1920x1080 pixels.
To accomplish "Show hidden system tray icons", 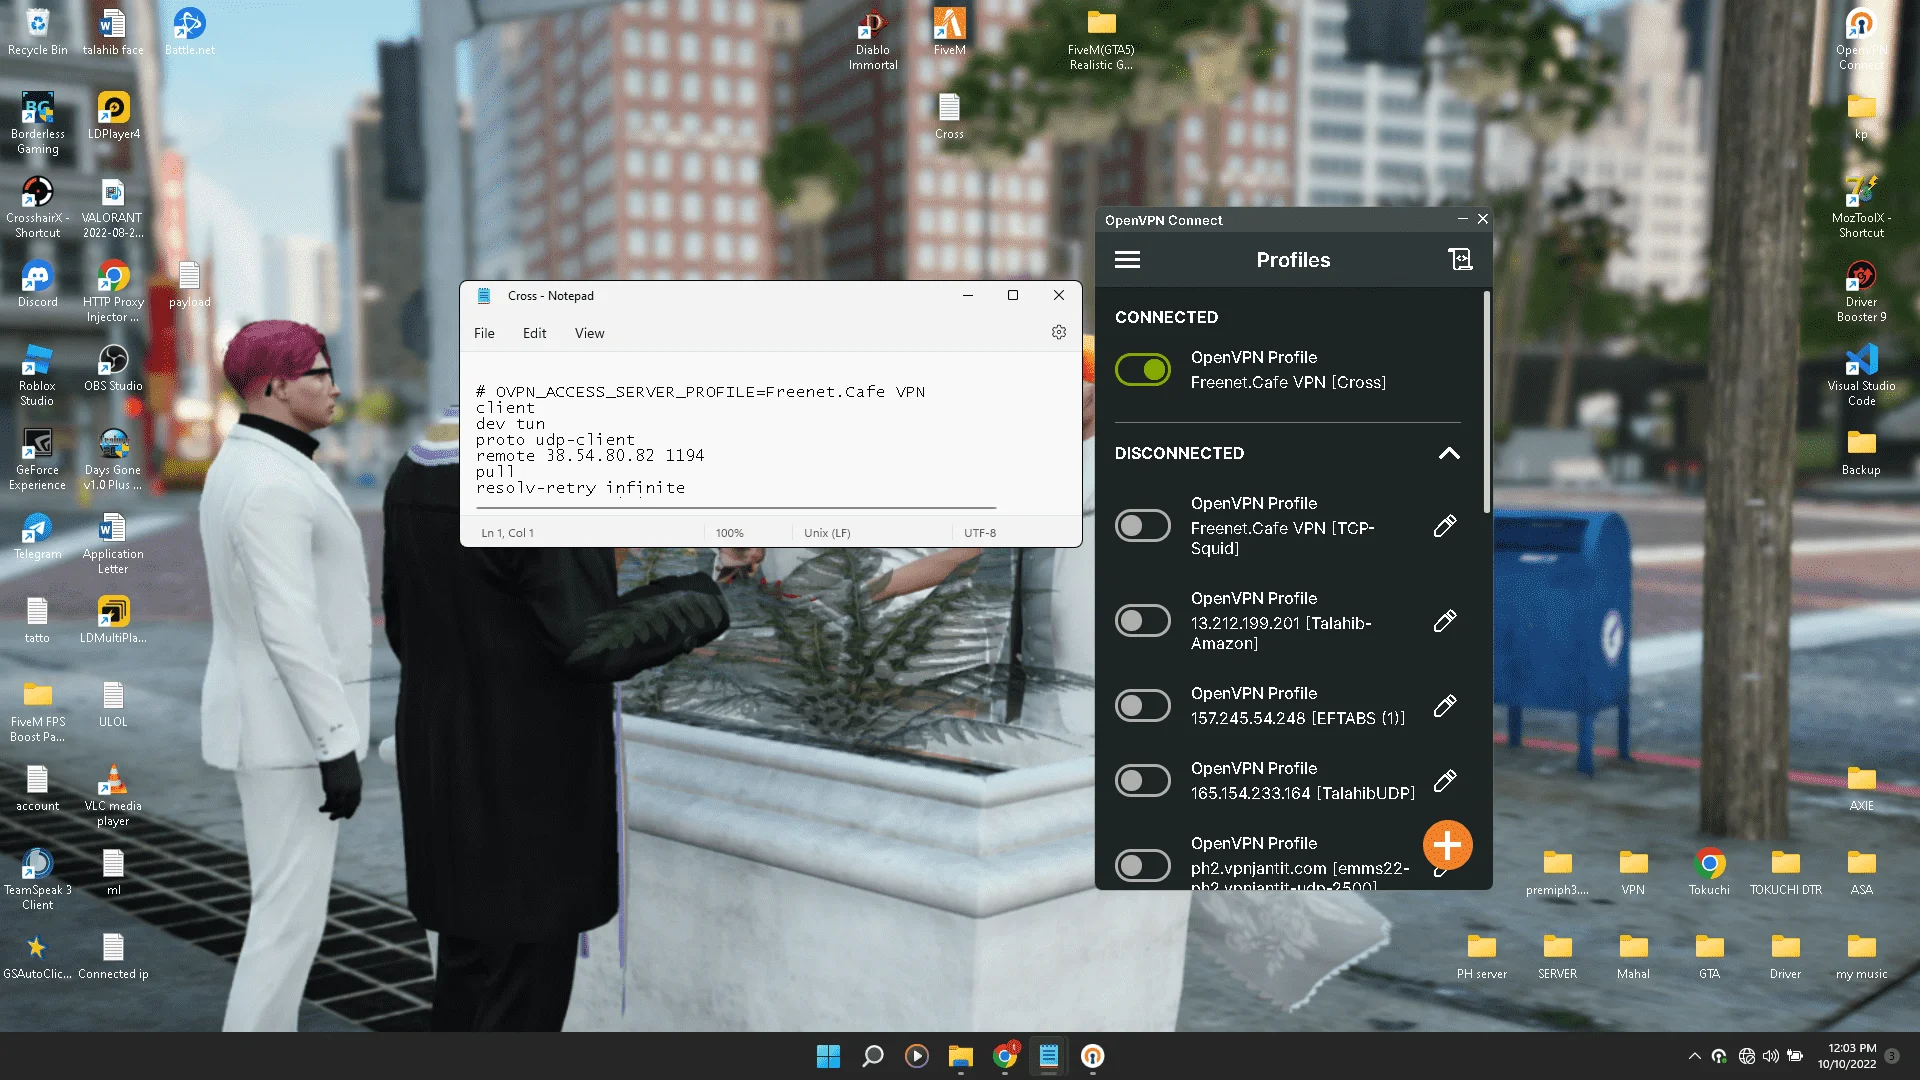I will tap(1694, 1056).
